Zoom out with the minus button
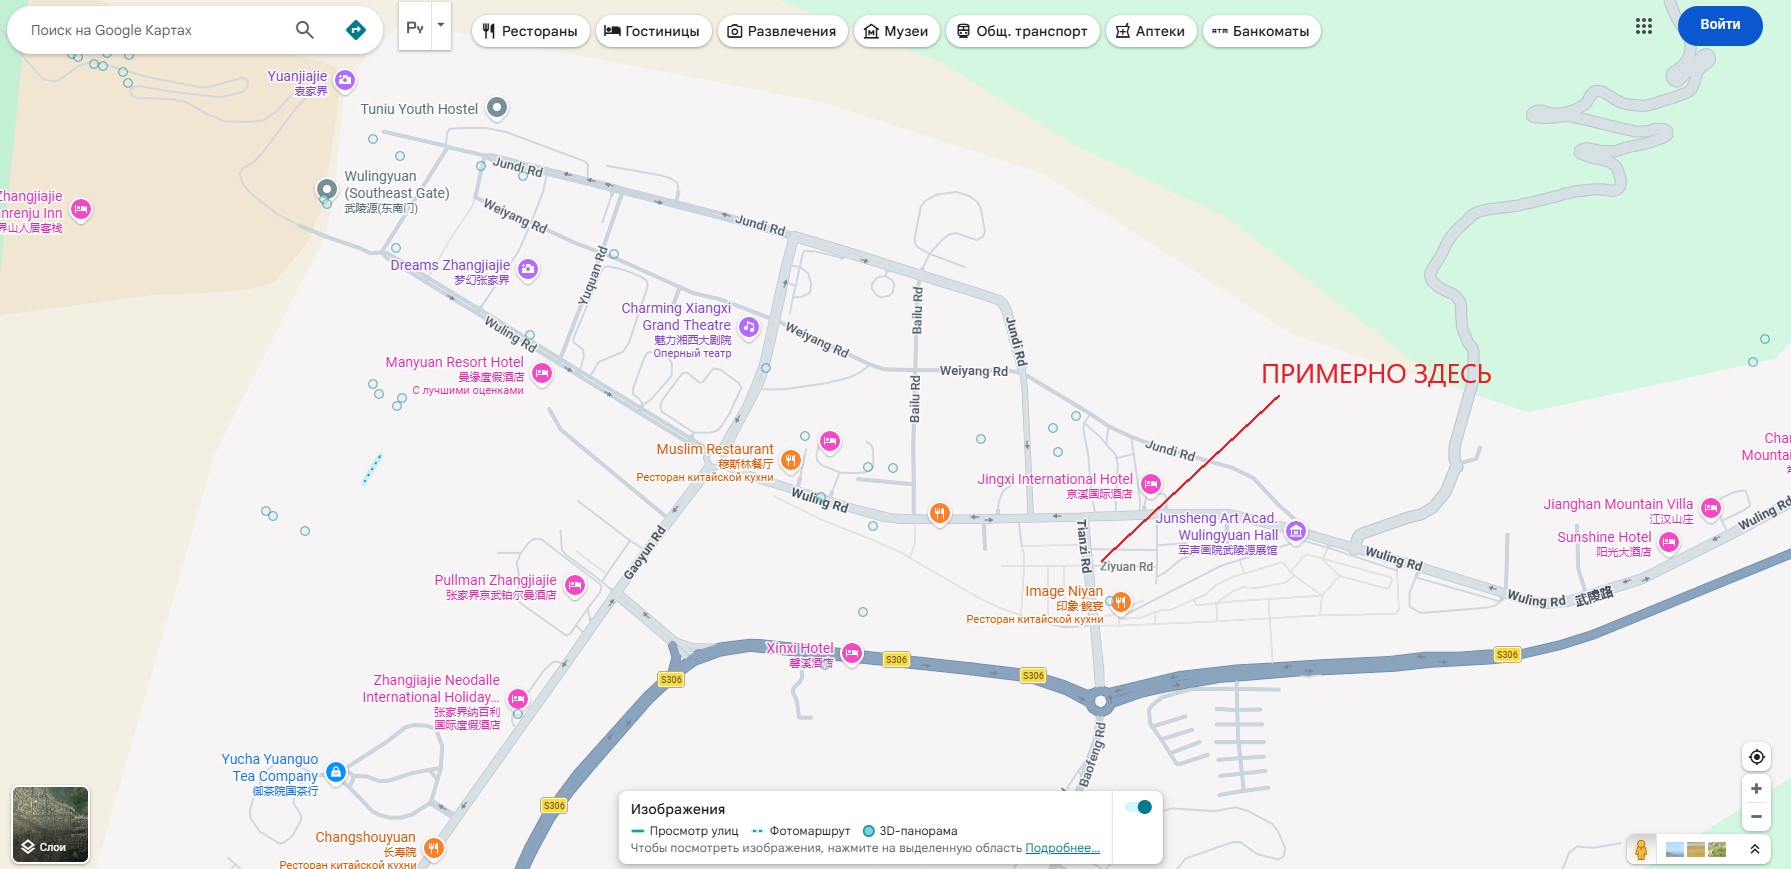1791x869 pixels. [x=1756, y=817]
